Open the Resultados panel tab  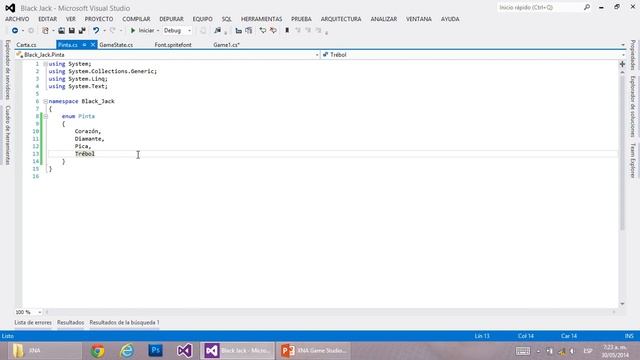tap(71, 322)
